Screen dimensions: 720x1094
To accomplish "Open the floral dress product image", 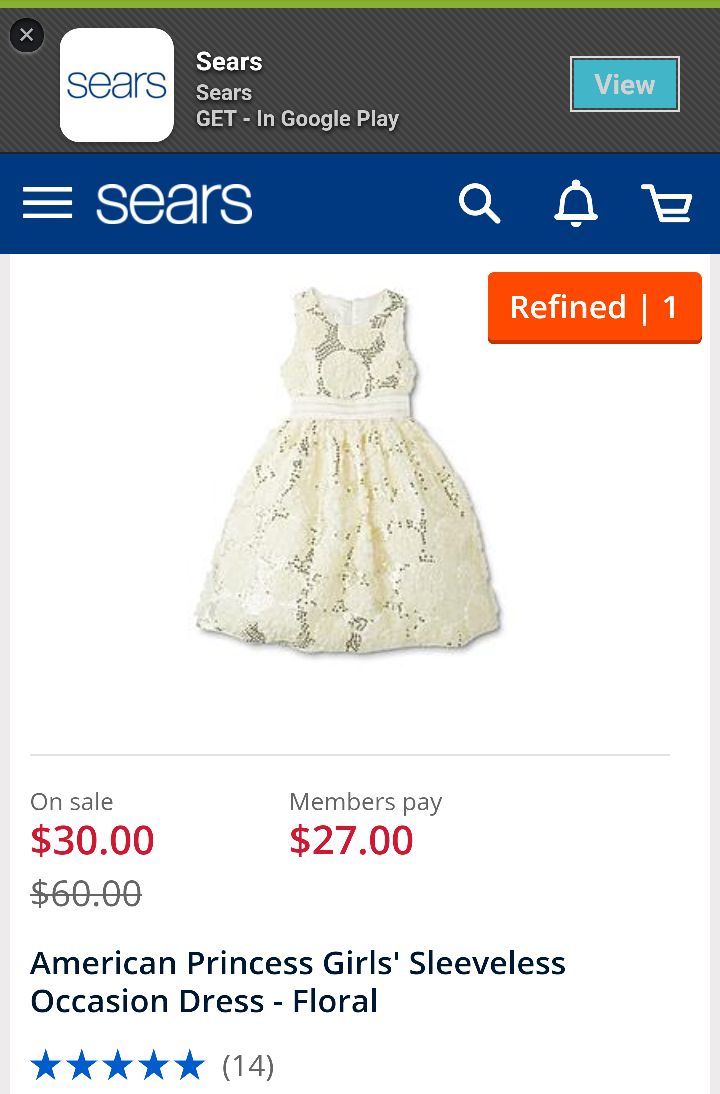I will 347,471.
